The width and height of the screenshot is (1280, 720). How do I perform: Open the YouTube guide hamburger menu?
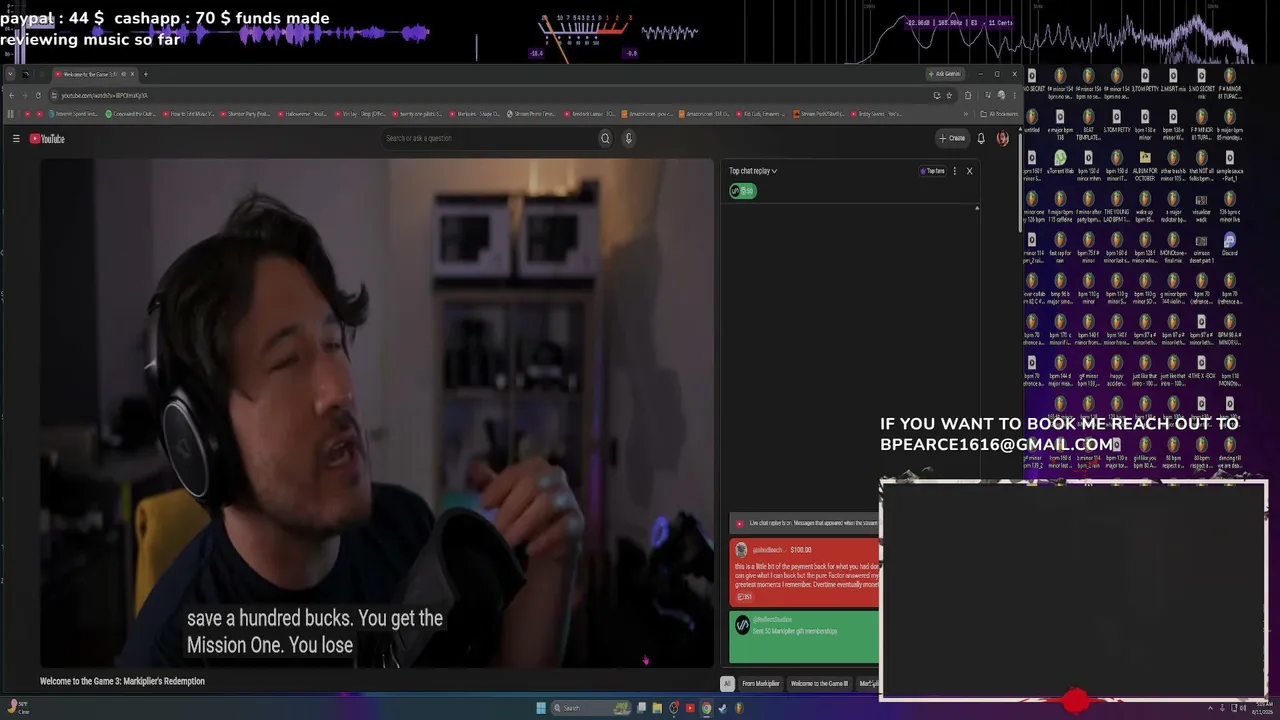[16, 139]
